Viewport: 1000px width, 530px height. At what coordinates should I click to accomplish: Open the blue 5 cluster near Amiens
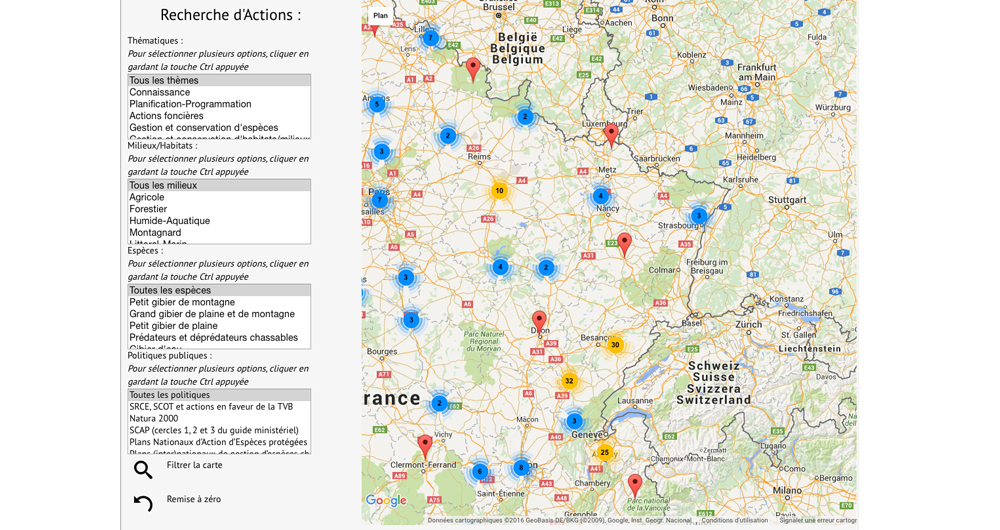pyautogui.click(x=377, y=103)
